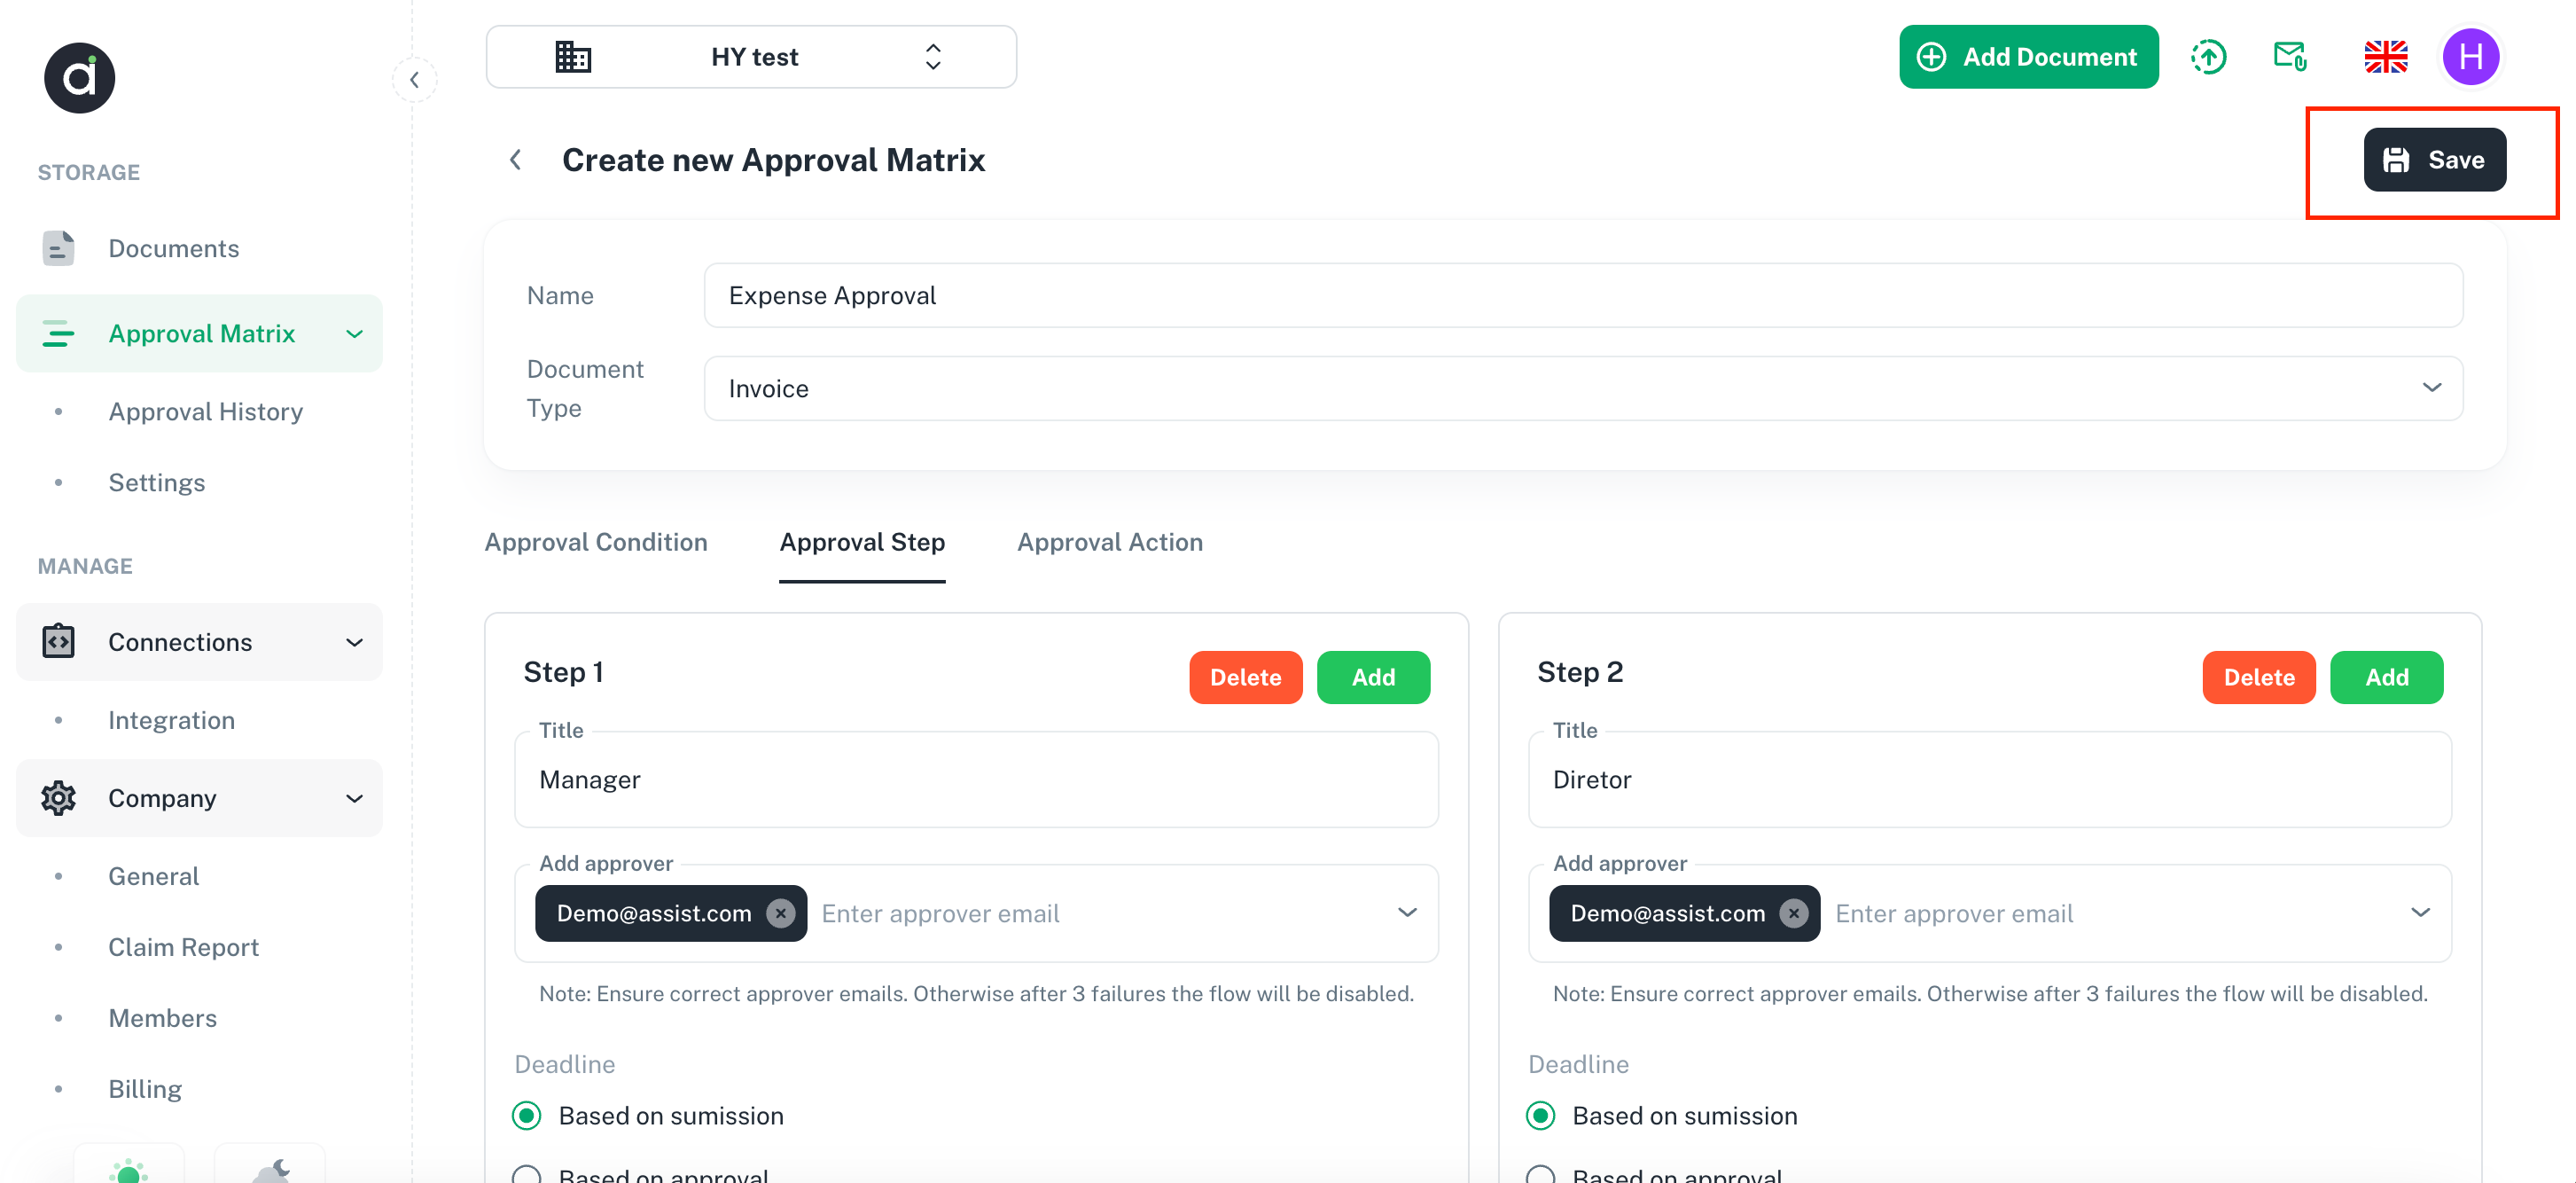Select Based on sumission in Step 2
2576x1183 pixels.
point(1541,1116)
